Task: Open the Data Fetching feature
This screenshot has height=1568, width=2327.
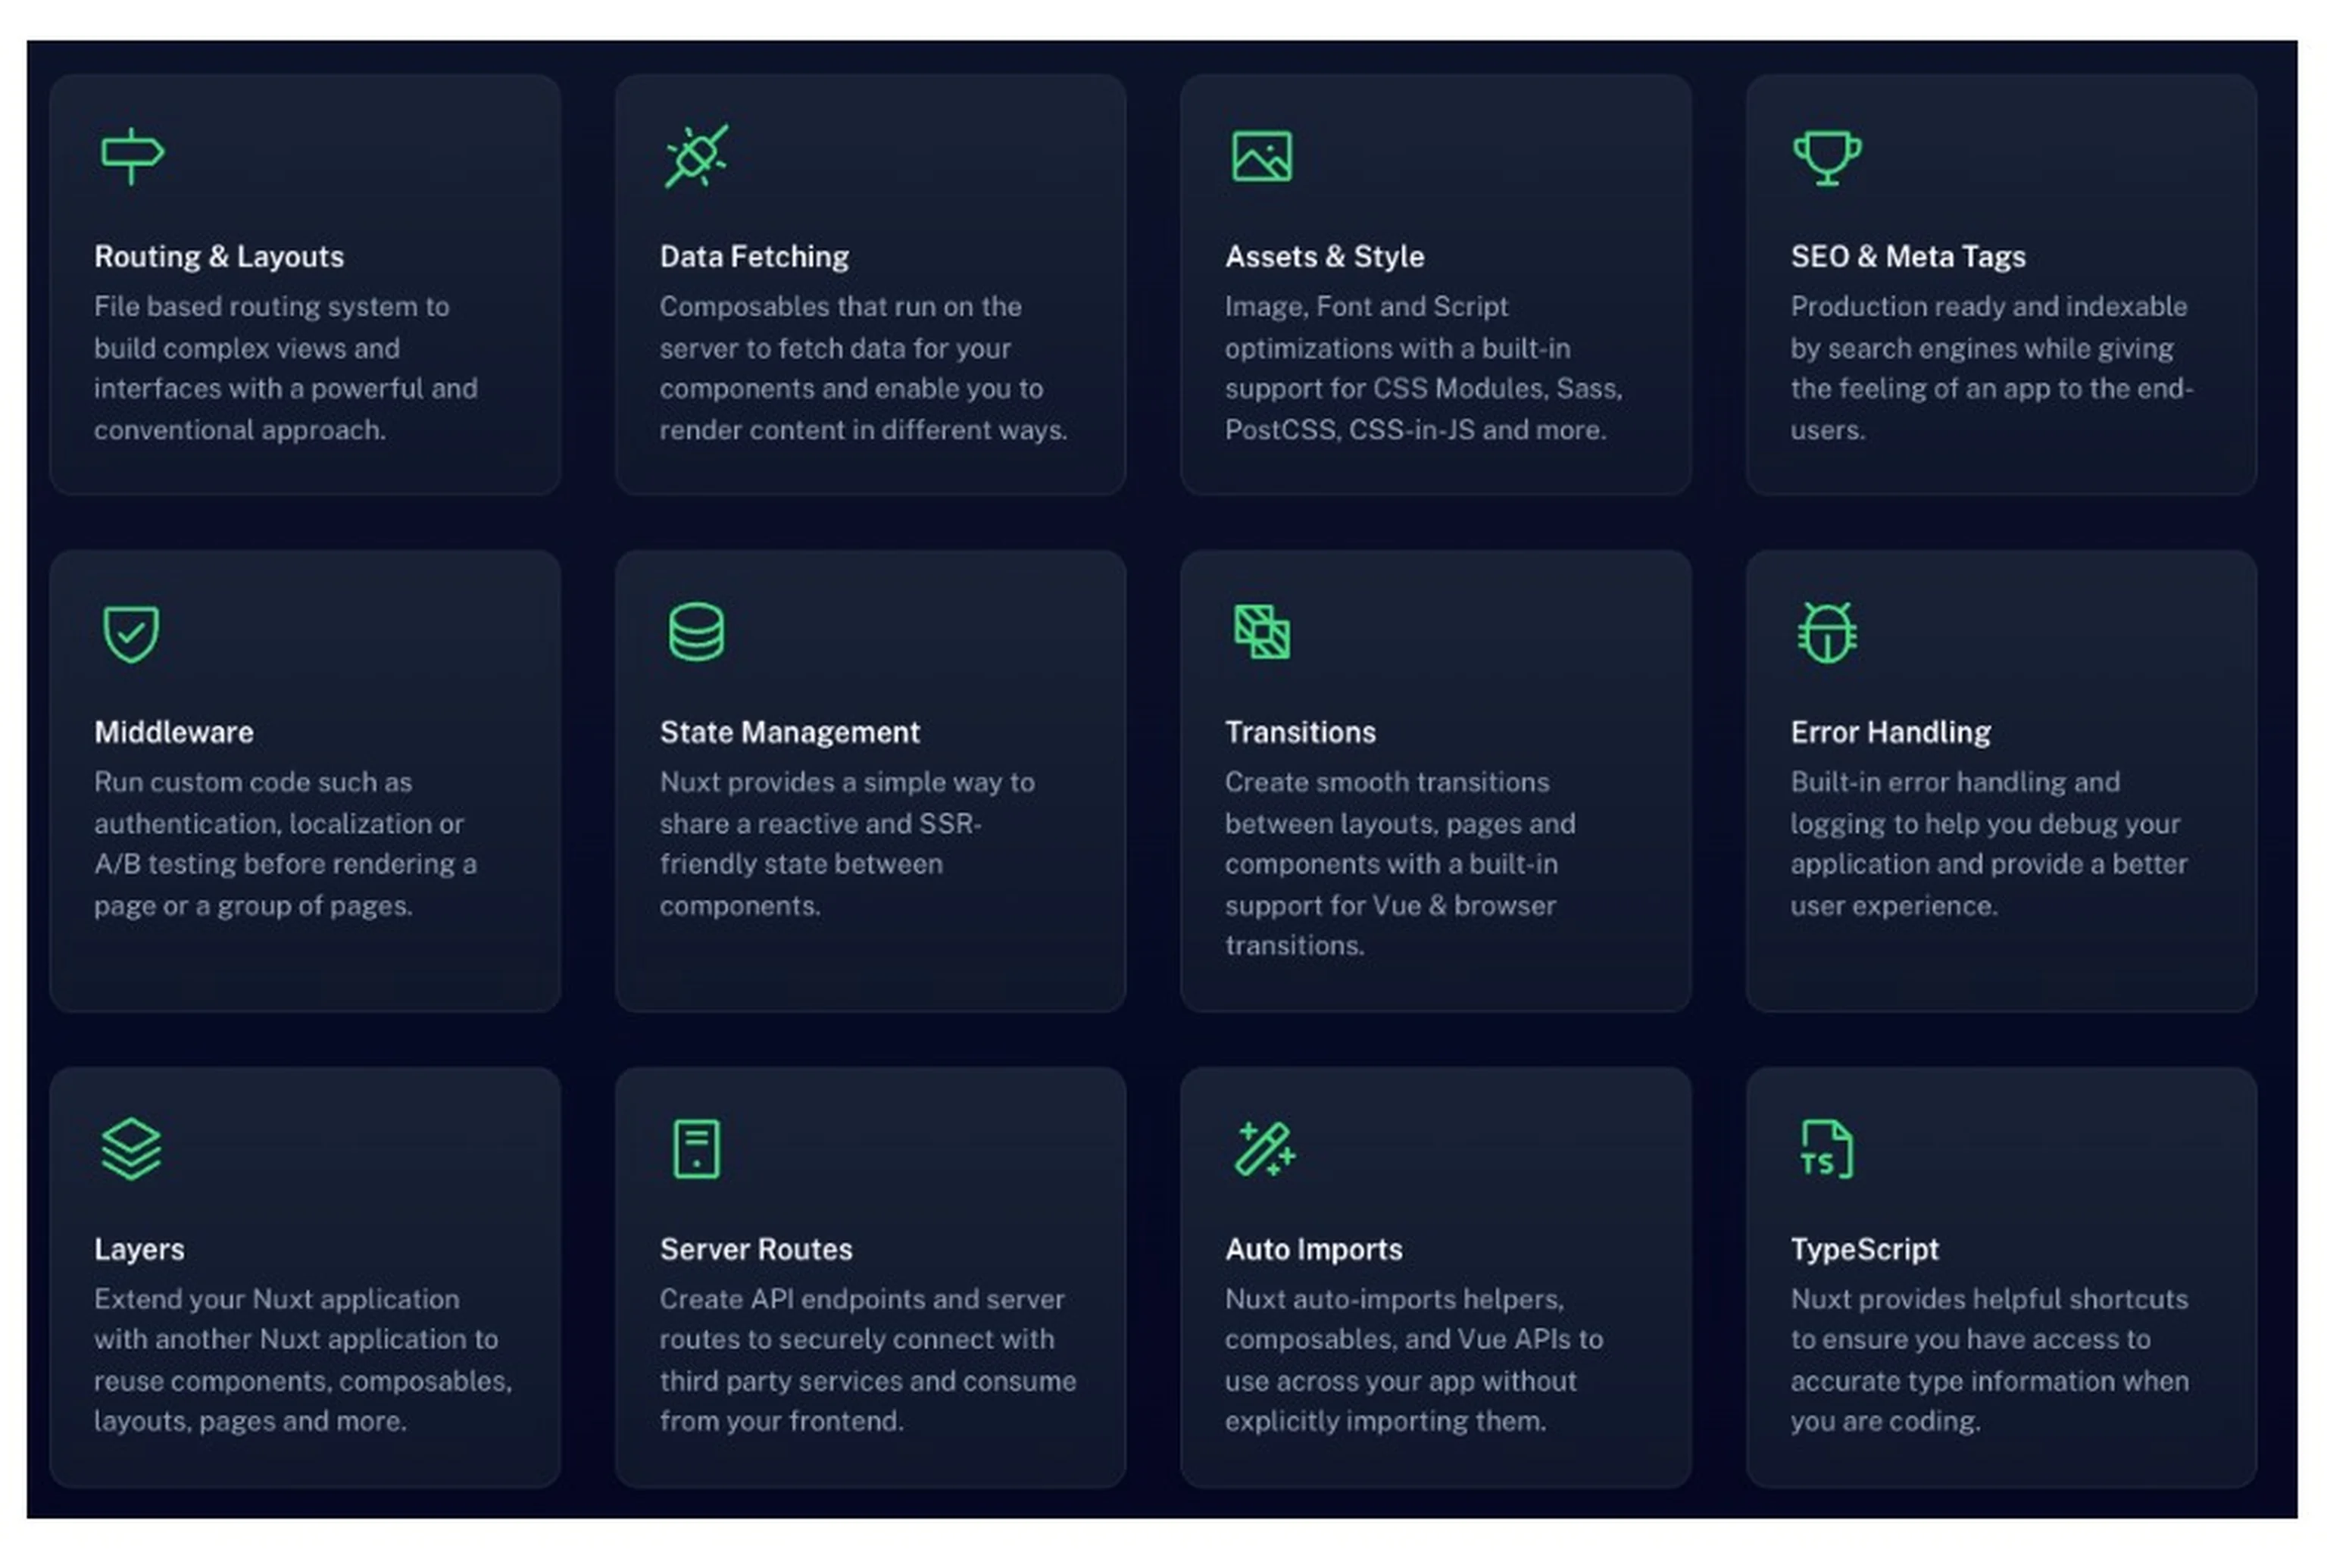Action: coord(870,285)
